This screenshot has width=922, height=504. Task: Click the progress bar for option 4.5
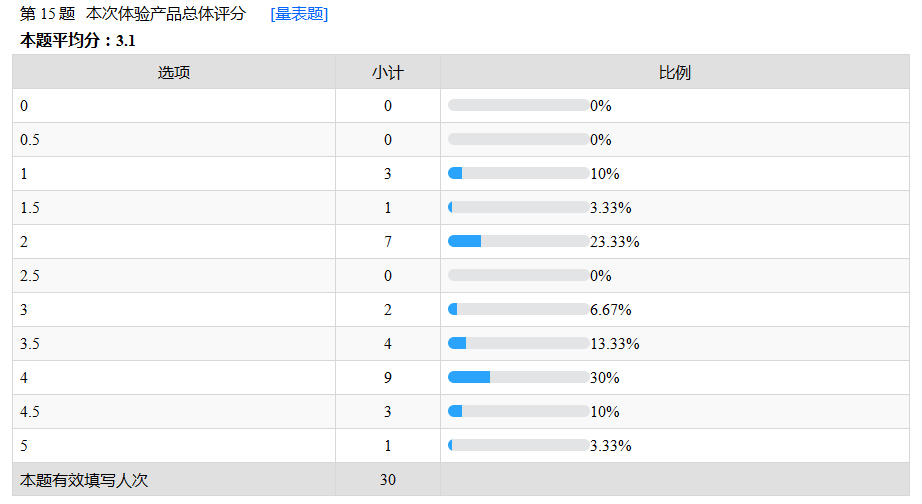518,412
